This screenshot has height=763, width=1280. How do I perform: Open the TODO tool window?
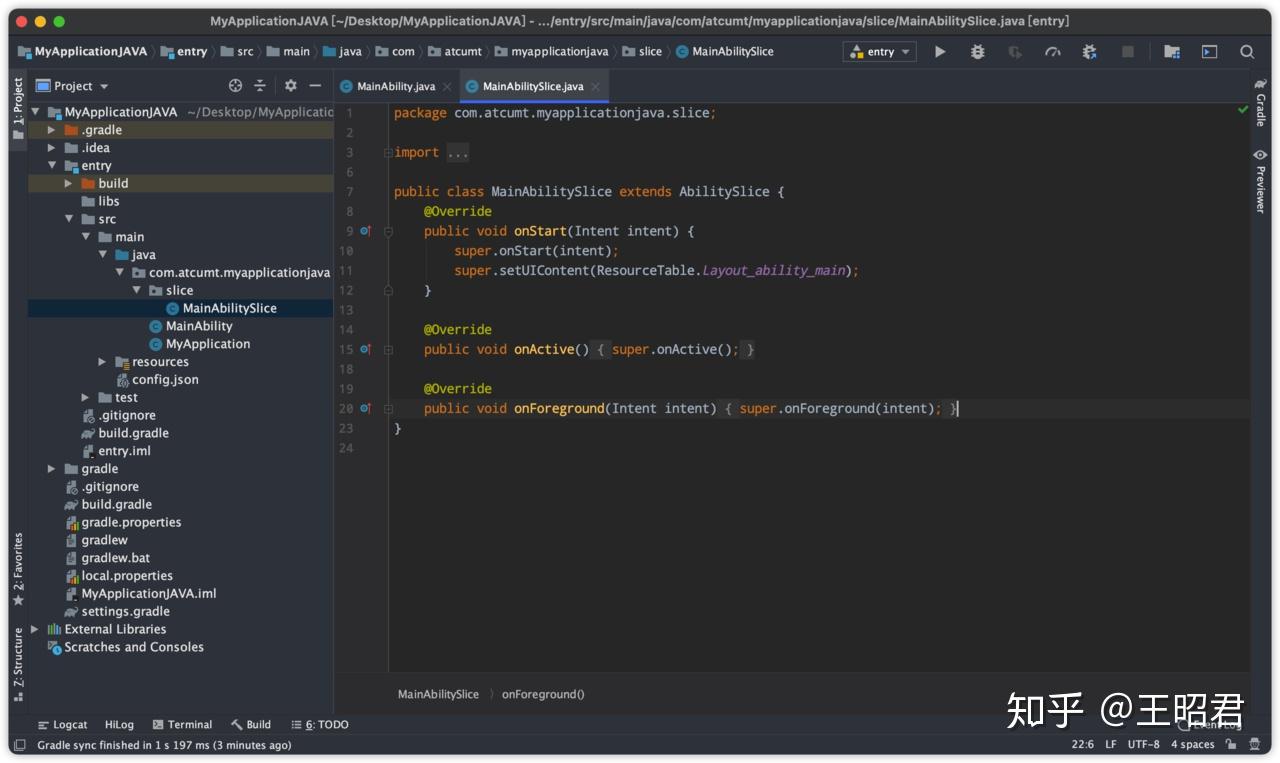[x=320, y=725]
